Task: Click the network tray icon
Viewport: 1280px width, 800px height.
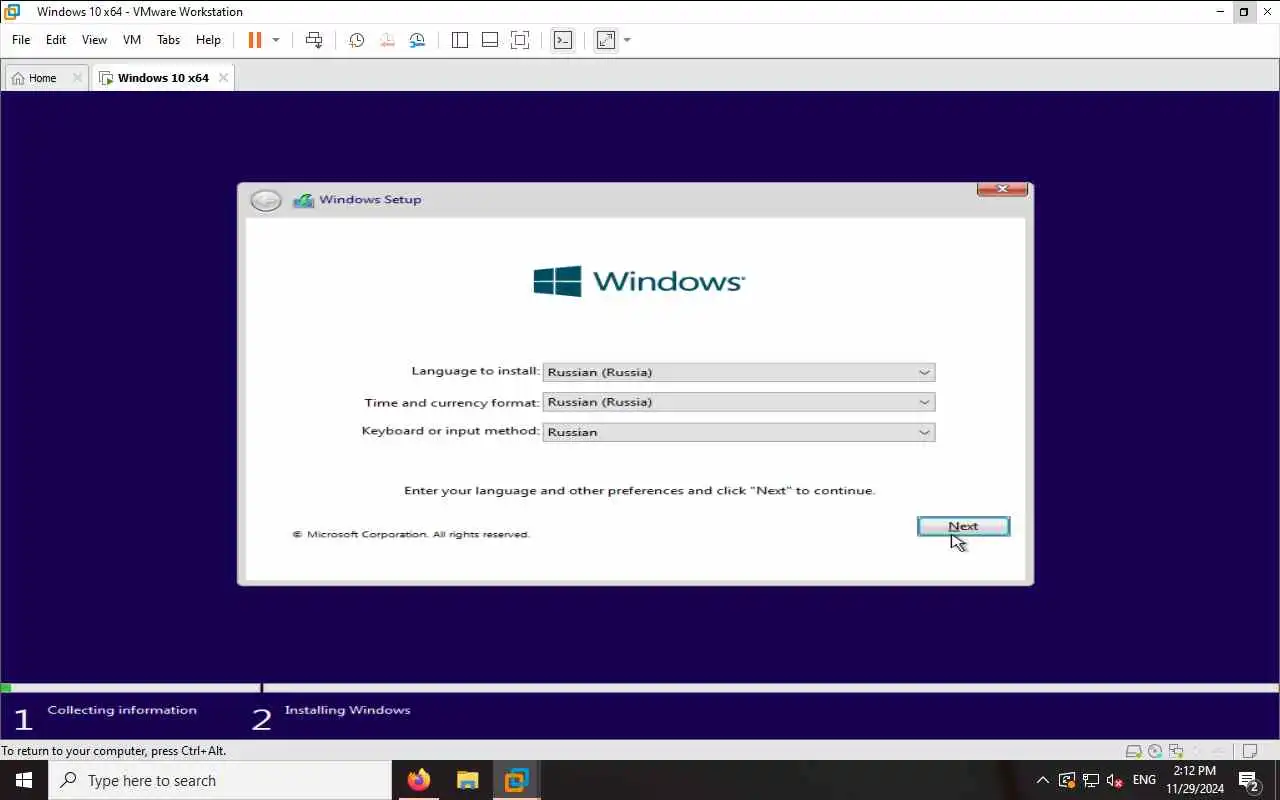Action: 1091,780
